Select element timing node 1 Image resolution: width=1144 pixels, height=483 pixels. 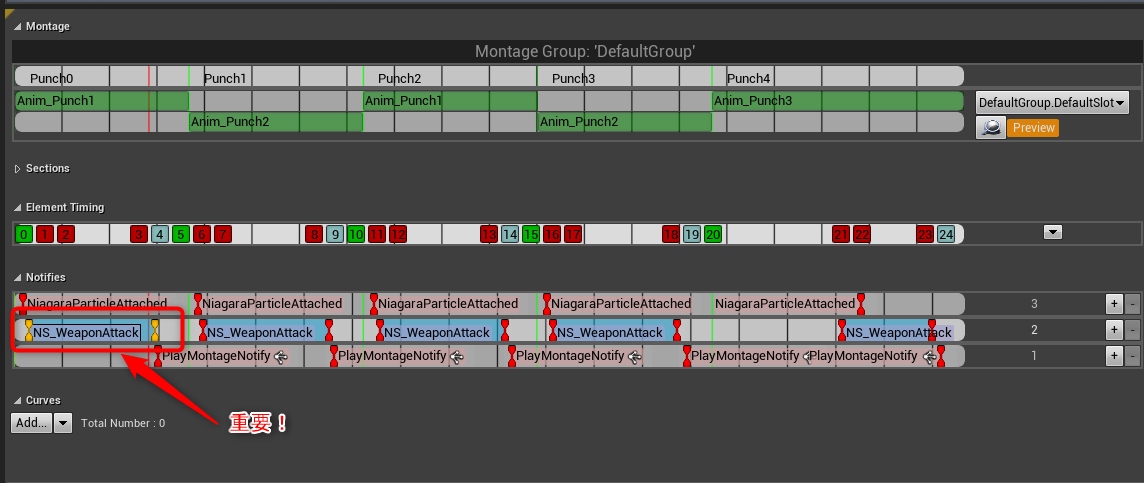[45, 234]
